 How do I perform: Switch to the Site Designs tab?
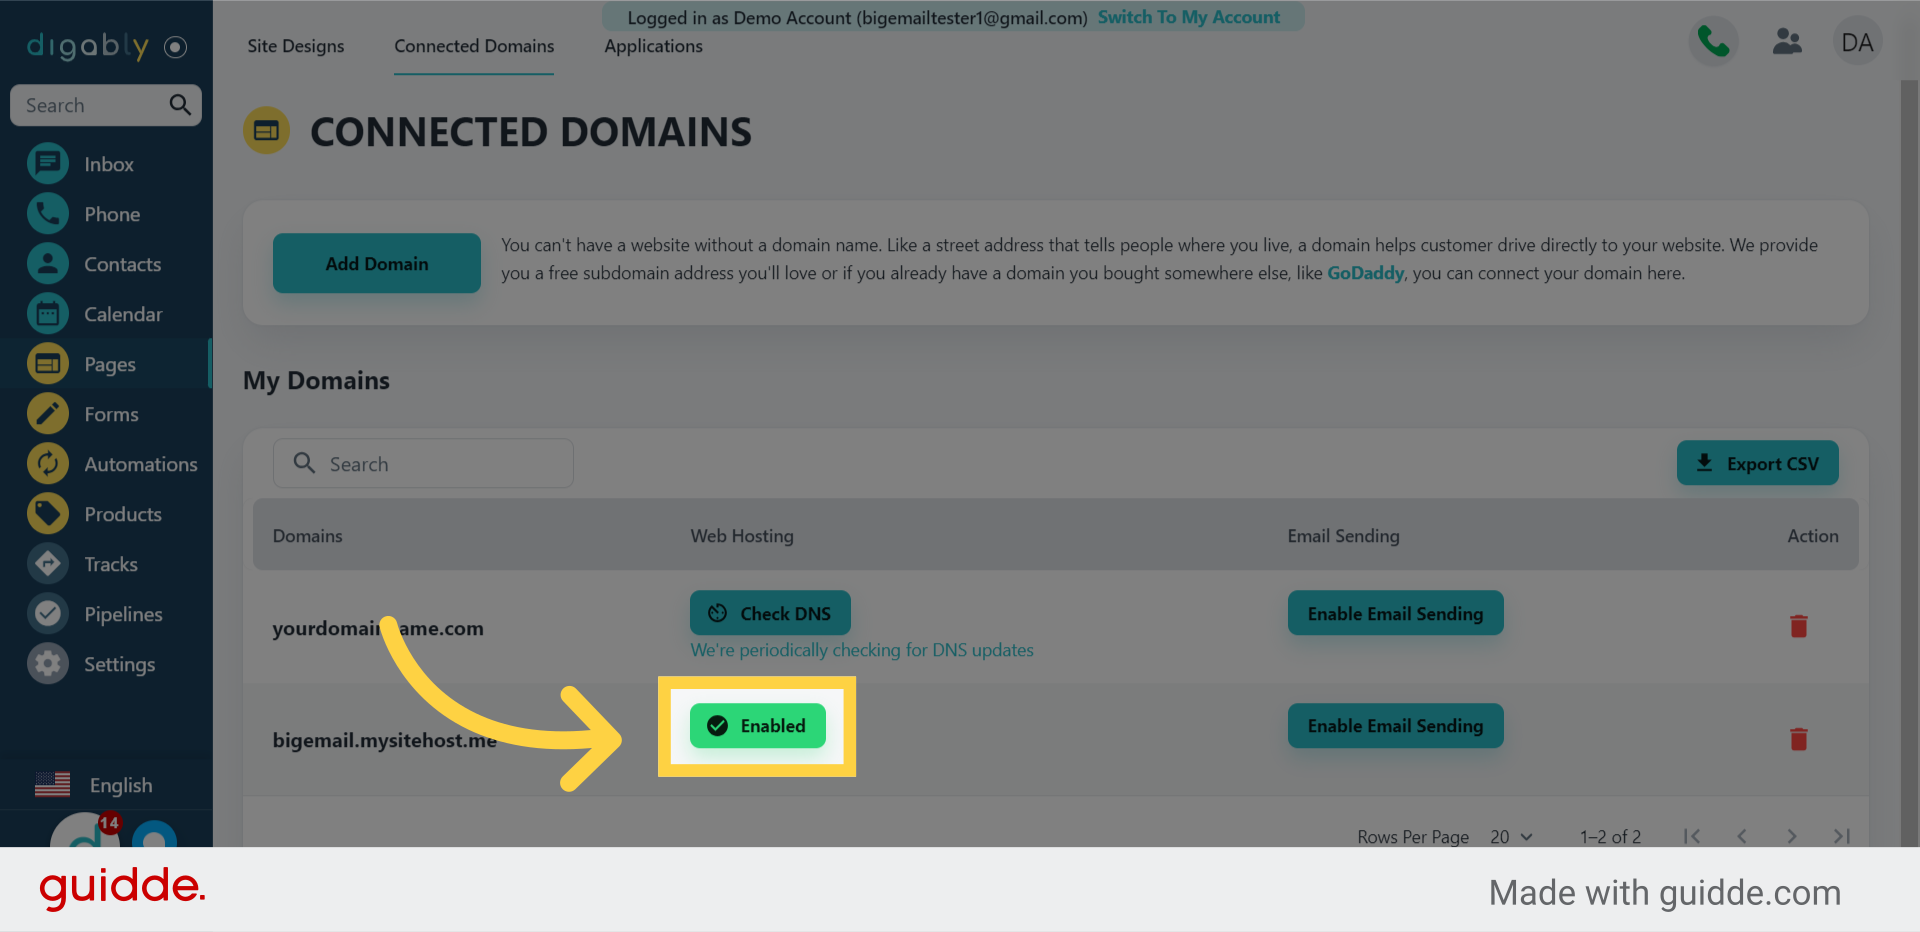point(296,46)
